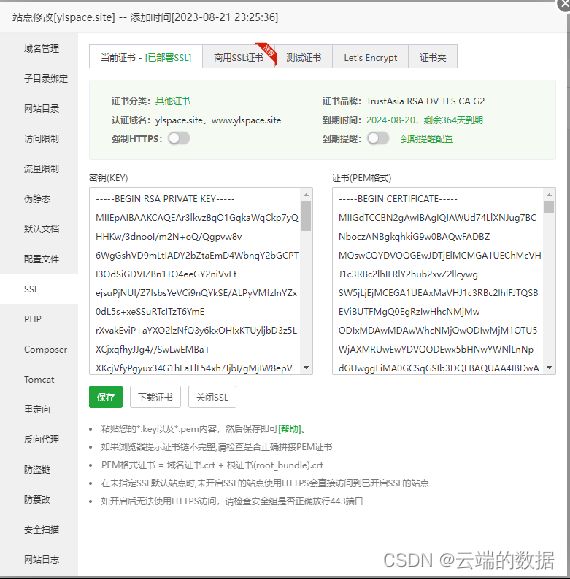Open the PHP sidebar section
The image size is (570, 579).
coord(32,319)
